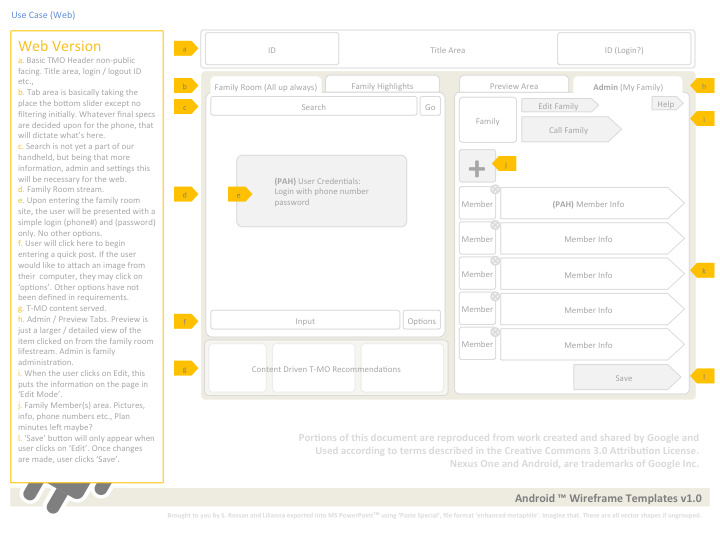720x540 pixels.
Task: Click the Web Version title
Action: click(x=60, y=46)
